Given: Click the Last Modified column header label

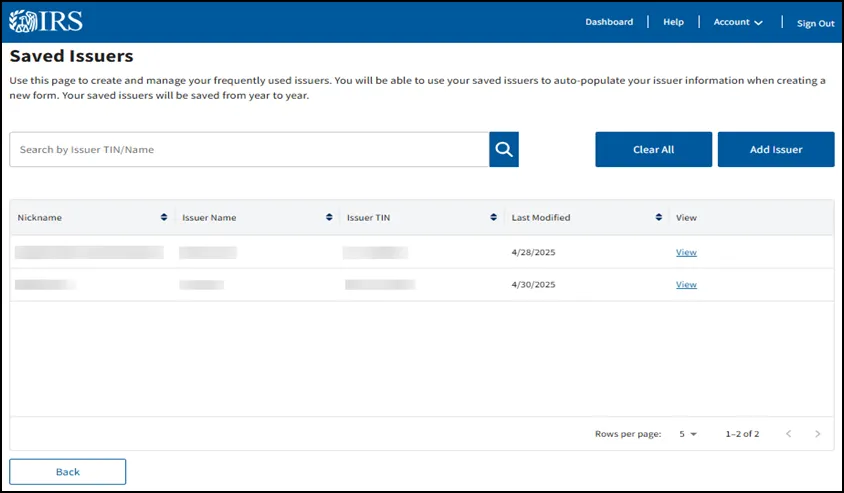Looking at the screenshot, I should [541, 217].
